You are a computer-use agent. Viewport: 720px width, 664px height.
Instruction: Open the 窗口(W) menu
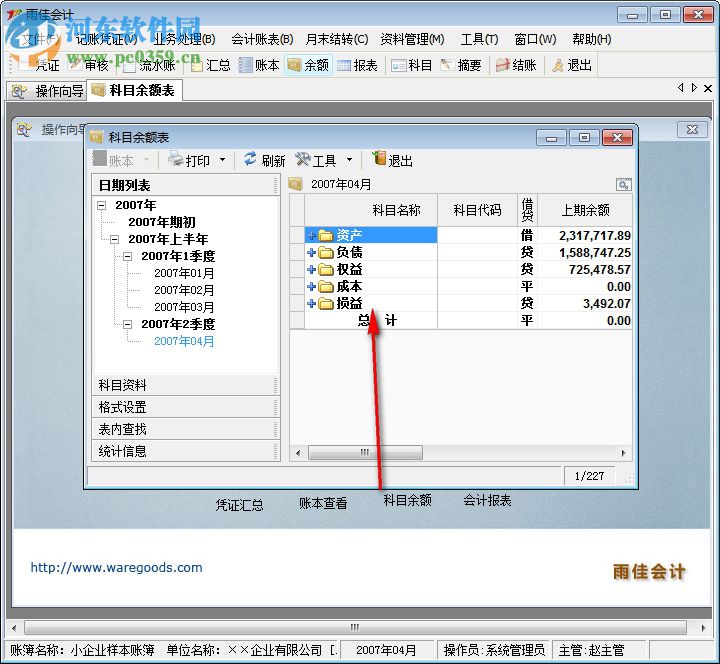(x=535, y=39)
